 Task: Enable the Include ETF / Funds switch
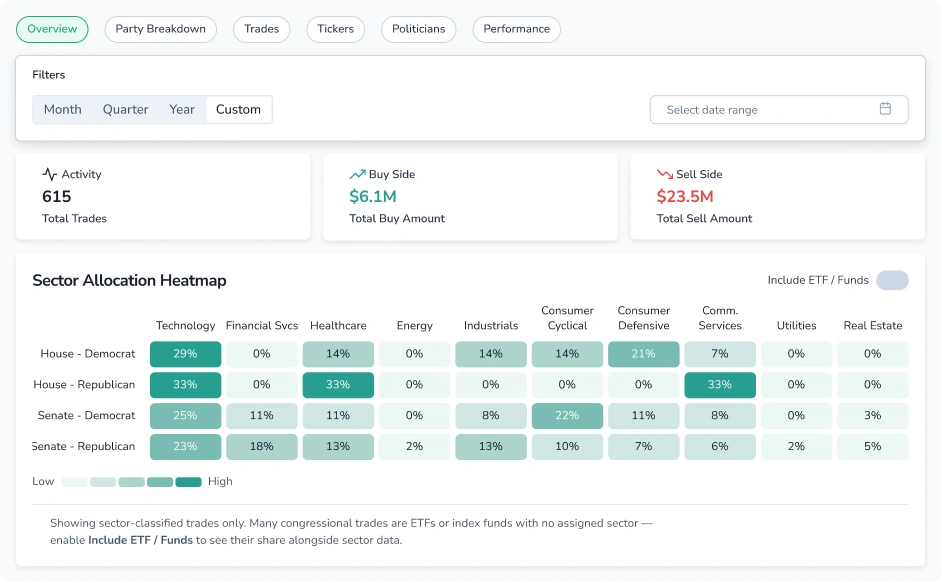pyautogui.click(x=892, y=280)
